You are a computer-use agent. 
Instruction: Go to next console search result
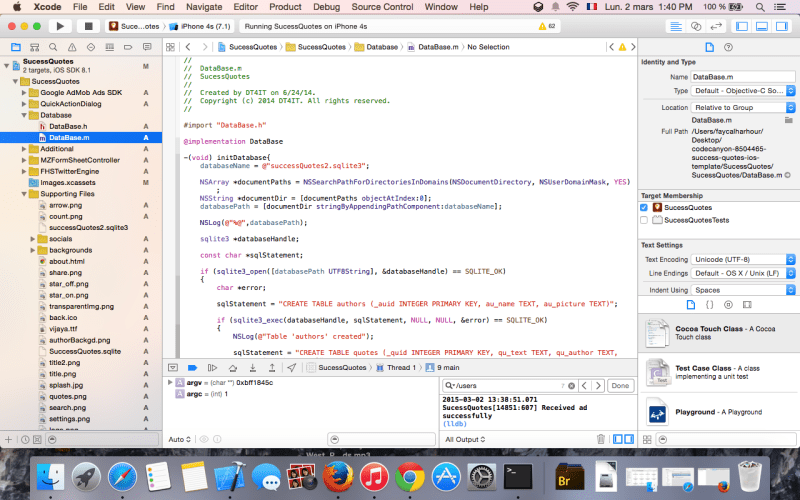598,386
